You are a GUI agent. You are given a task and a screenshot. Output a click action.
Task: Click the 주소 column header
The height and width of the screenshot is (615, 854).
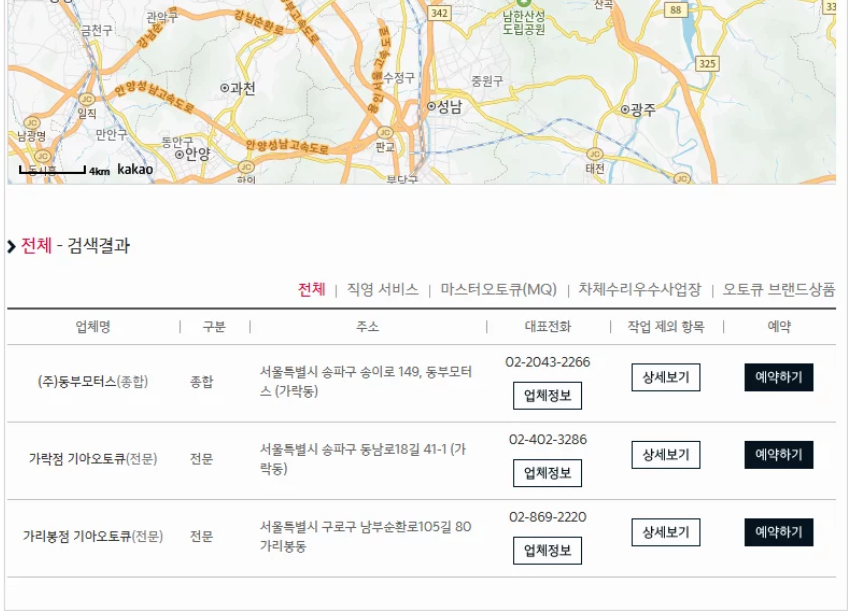(x=368, y=326)
